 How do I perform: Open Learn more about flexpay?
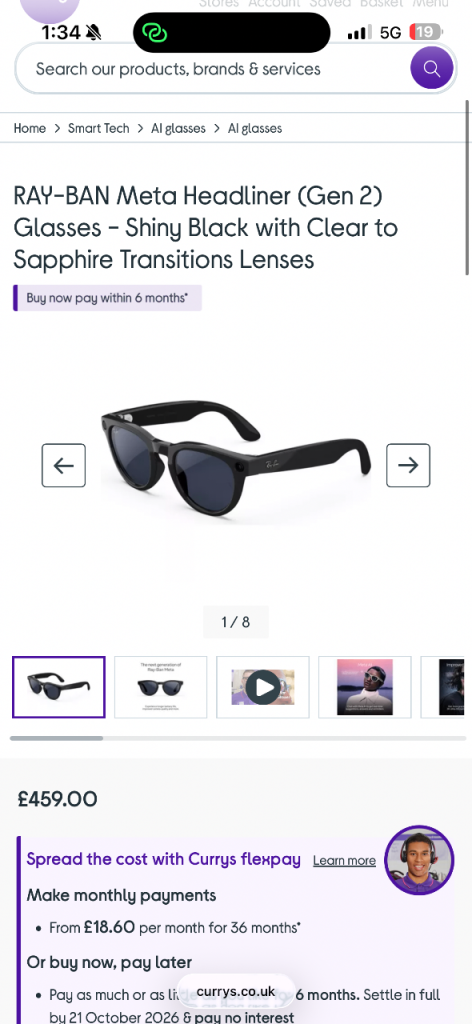(x=344, y=861)
